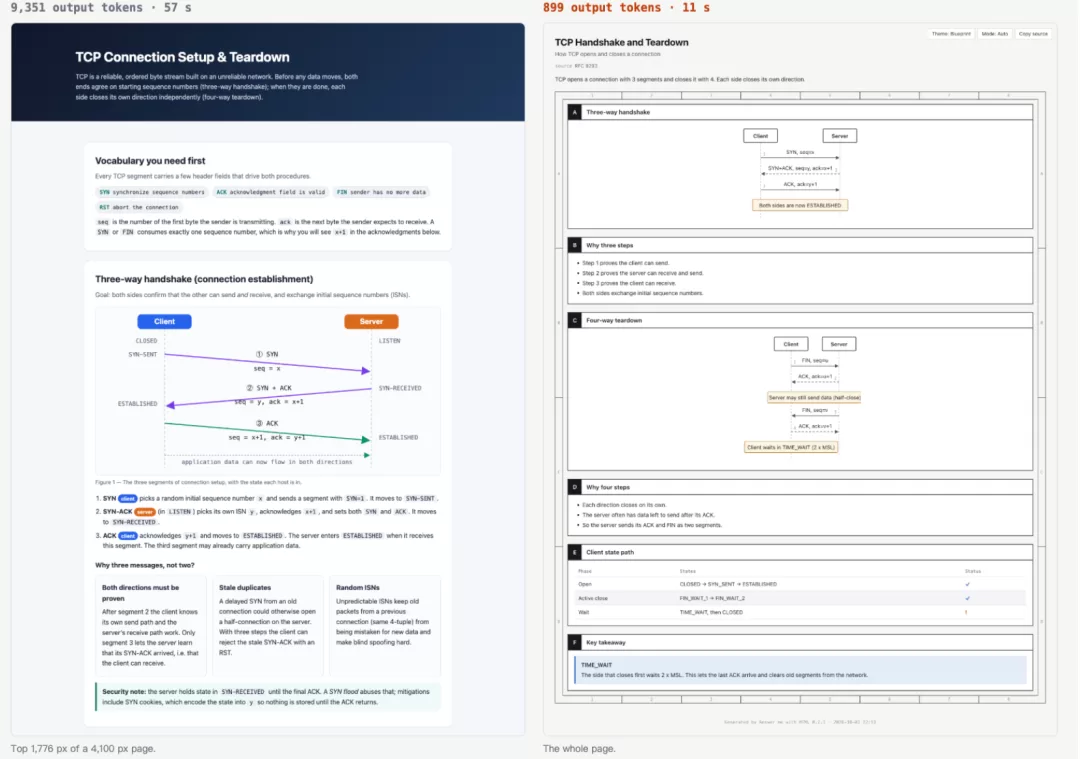Click the "Key takeaway" section header
The image size is (1080, 759).
(800, 643)
